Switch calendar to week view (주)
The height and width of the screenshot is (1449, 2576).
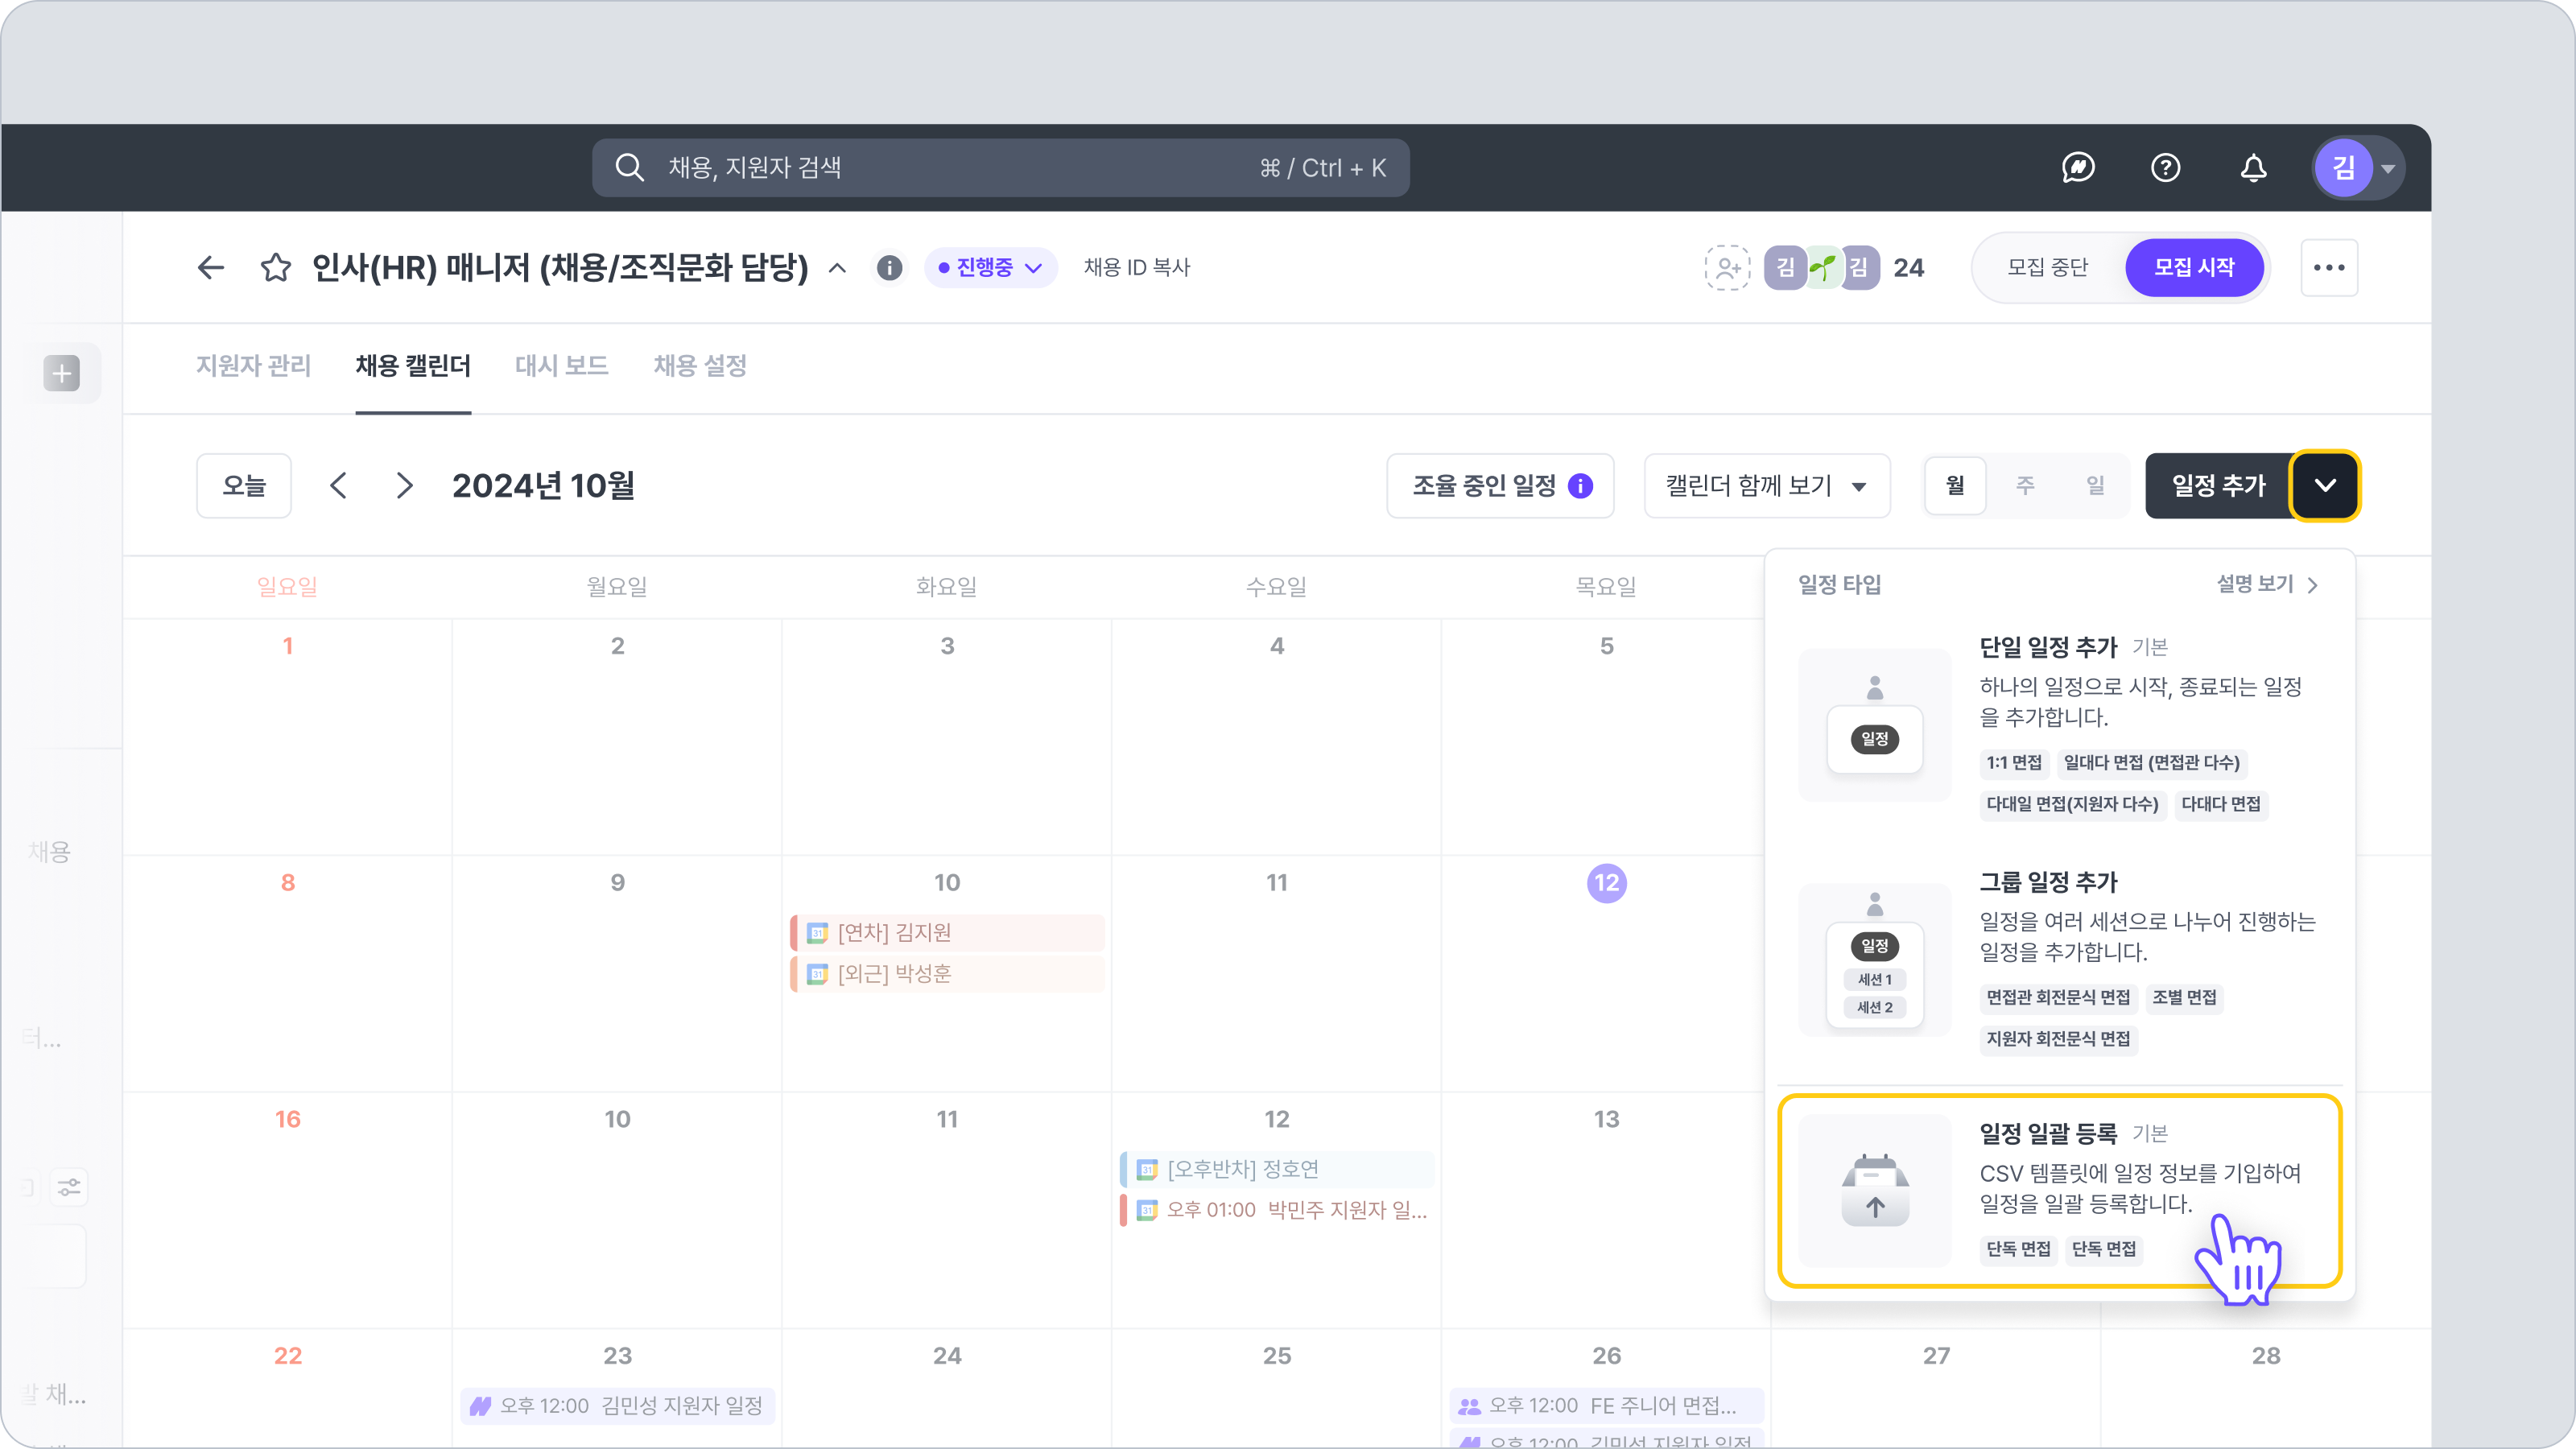coord(2024,485)
